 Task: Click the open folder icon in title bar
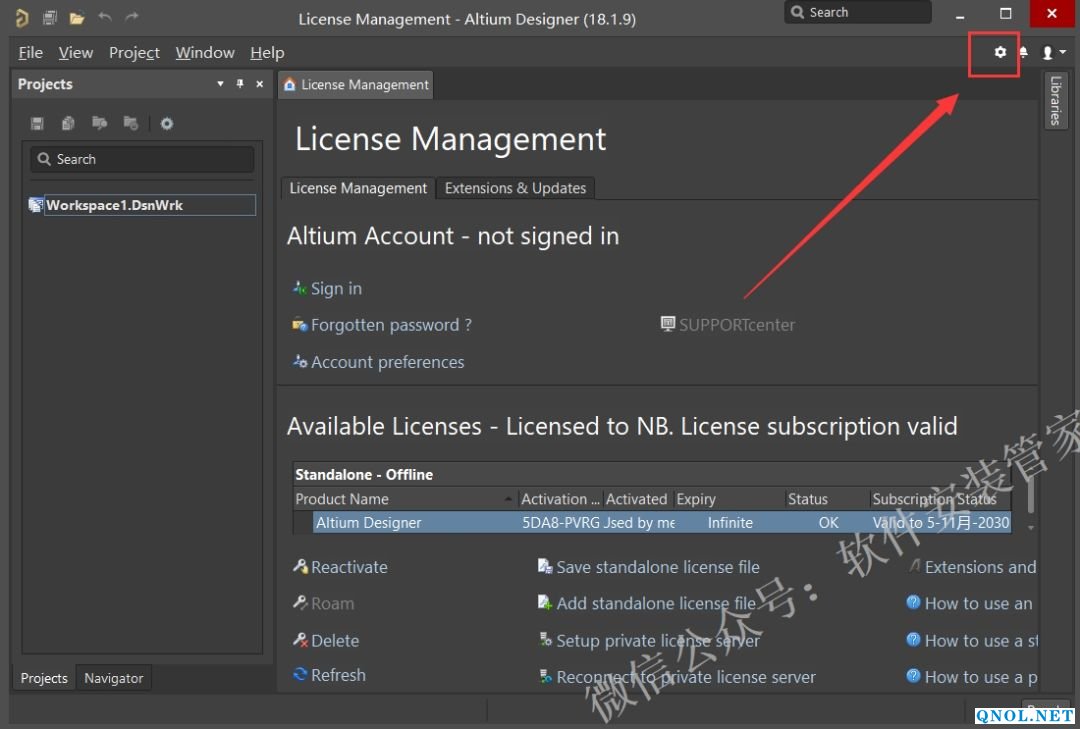click(76, 18)
